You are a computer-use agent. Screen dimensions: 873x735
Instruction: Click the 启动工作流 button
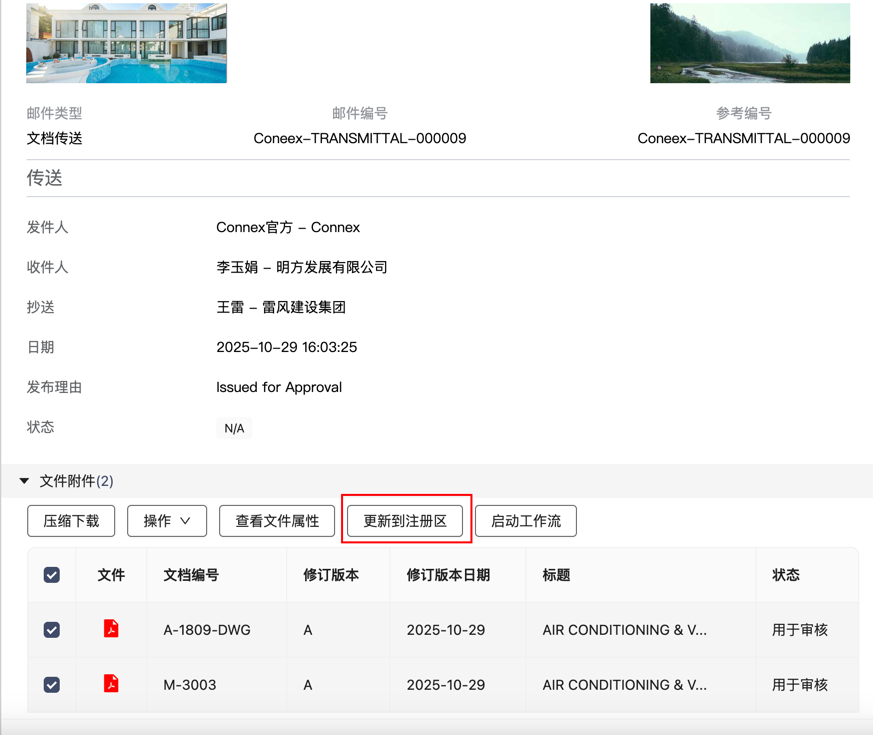526,521
